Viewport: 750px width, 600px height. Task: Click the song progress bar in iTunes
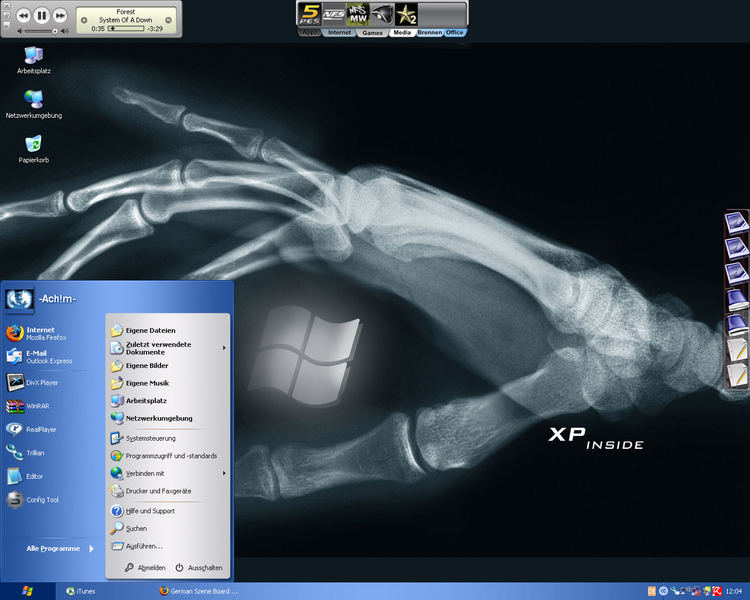click(126, 29)
